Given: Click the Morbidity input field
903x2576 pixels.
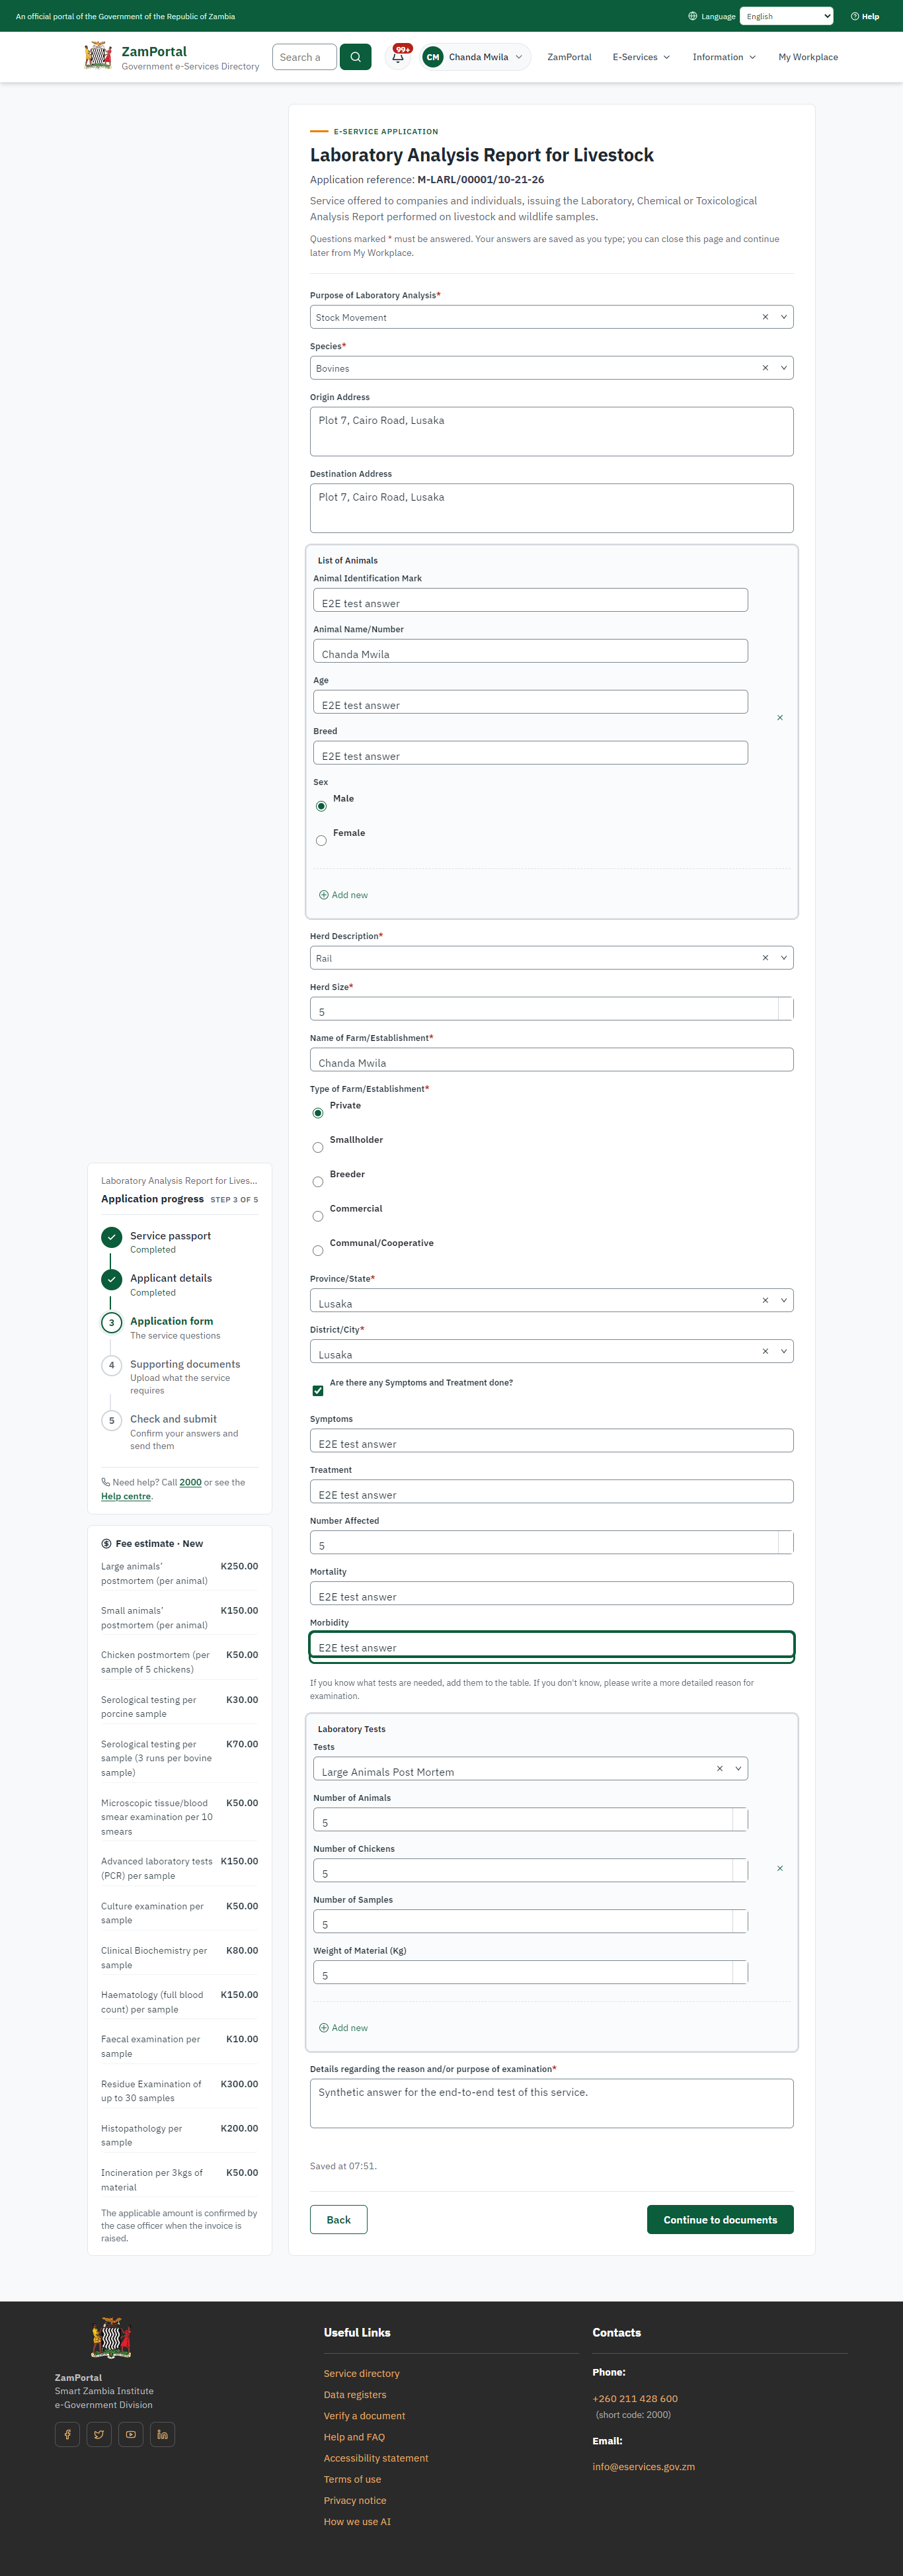Looking at the screenshot, I should pos(552,1644).
